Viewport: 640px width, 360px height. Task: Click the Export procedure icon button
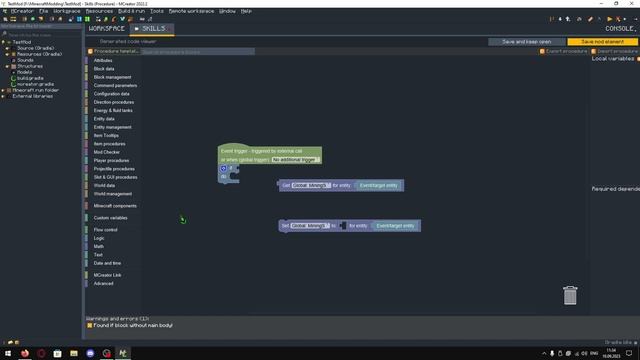tap(542, 51)
